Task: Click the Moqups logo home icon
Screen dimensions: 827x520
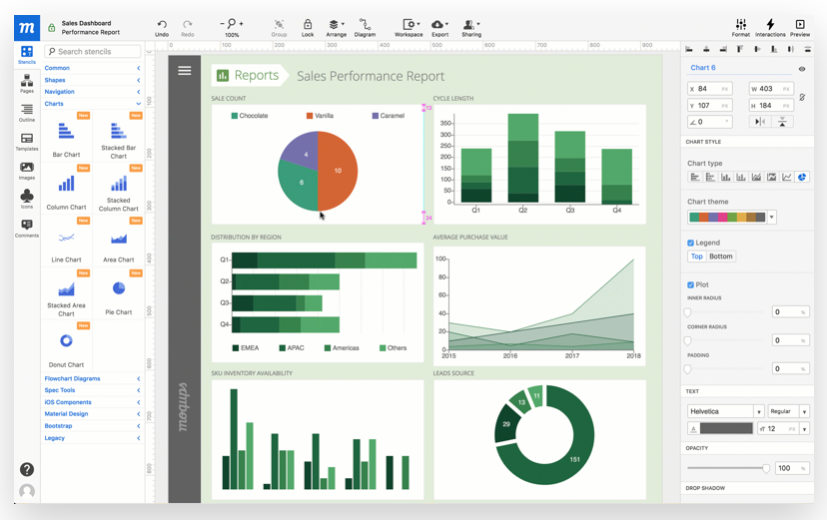Action: point(27,28)
